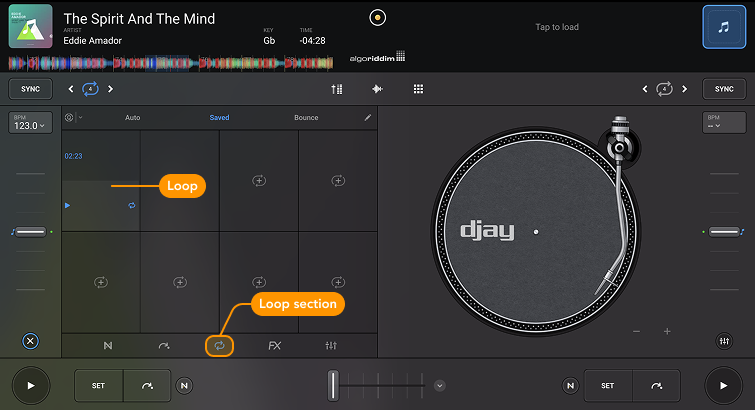Open the mixer faders view icon
Viewport: 755px width, 410px height.
tap(337, 89)
